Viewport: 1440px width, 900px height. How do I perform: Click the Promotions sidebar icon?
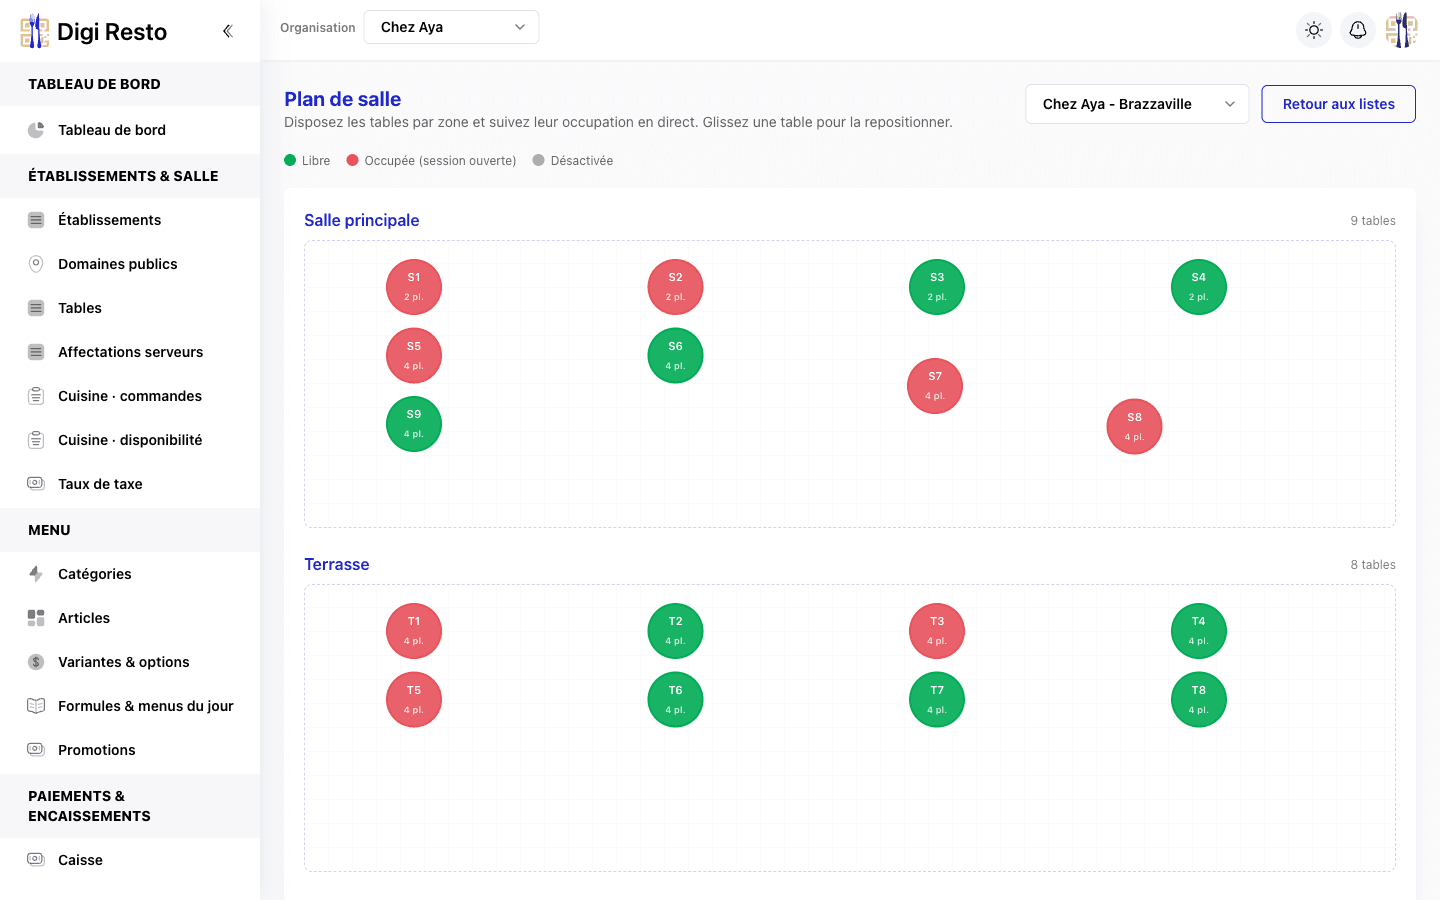(36, 750)
